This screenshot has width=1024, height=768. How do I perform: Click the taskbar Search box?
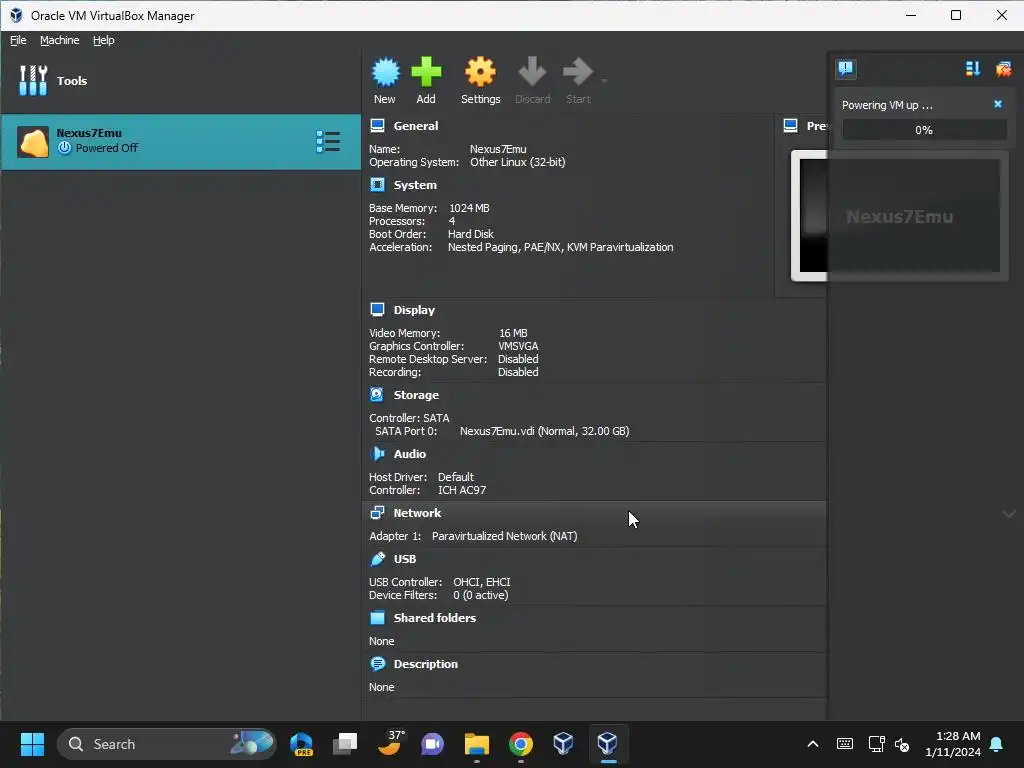coord(167,744)
